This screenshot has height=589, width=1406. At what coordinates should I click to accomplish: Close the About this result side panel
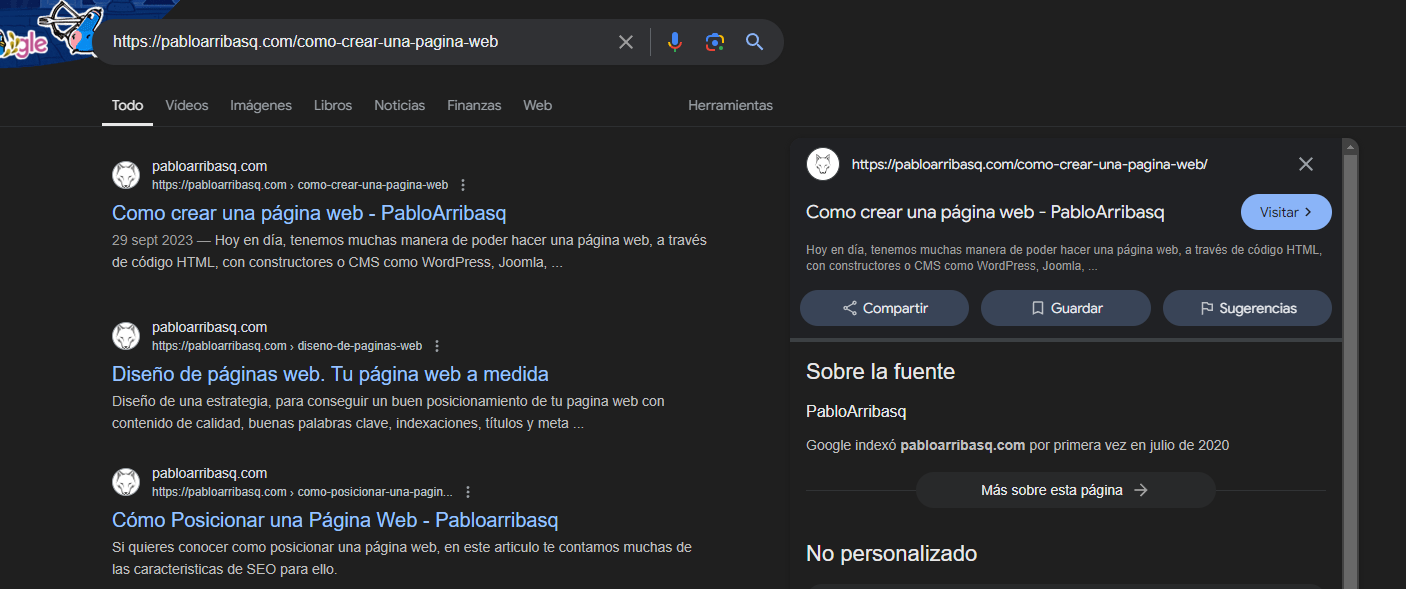(1306, 164)
